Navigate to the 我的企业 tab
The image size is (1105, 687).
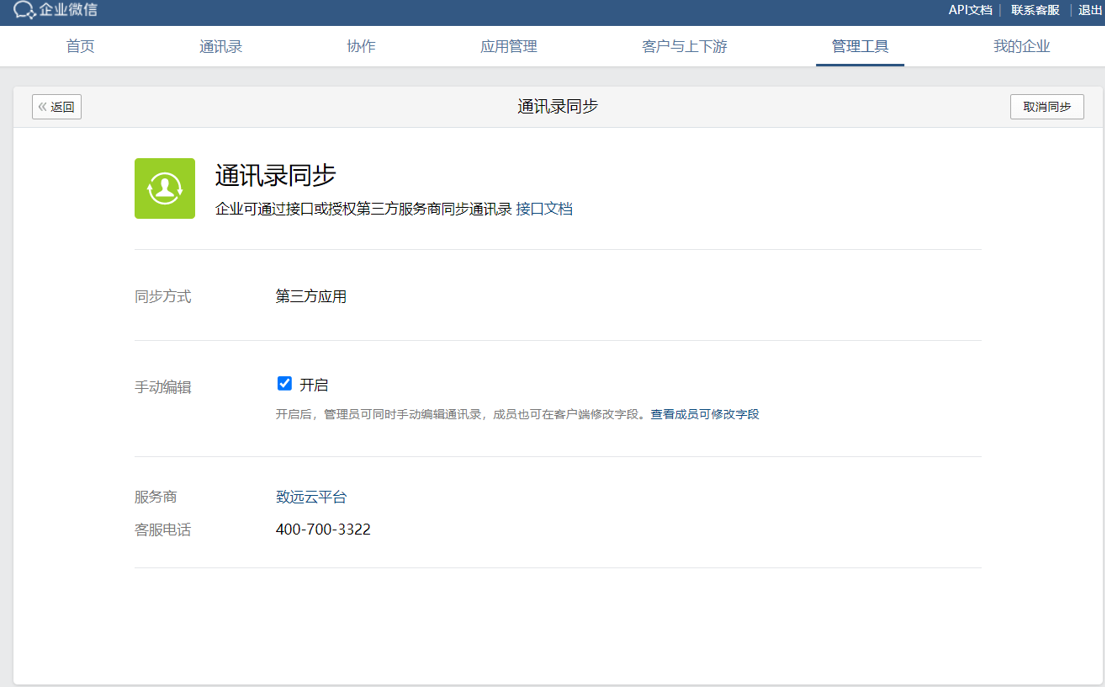coord(1021,47)
